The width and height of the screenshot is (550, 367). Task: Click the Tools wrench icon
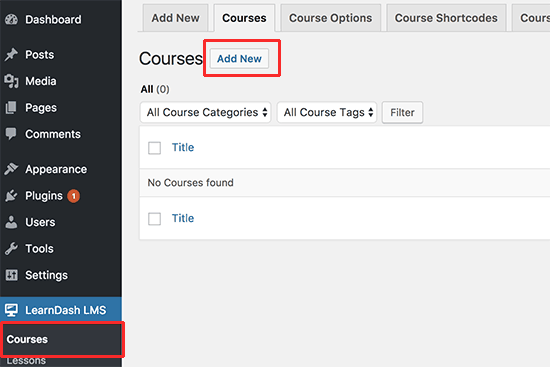pyautogui.click(x=11, y=248)
